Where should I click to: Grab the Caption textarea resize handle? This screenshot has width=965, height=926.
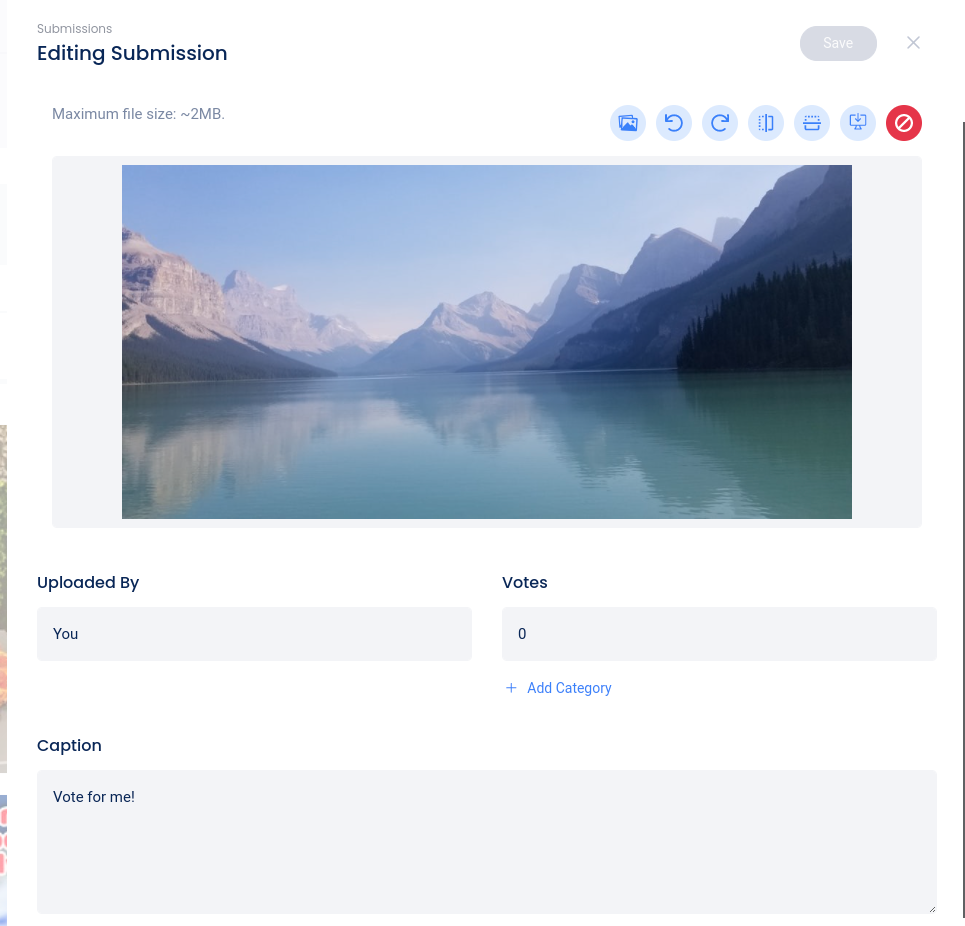pyautogui.click(x=931, y=908)
